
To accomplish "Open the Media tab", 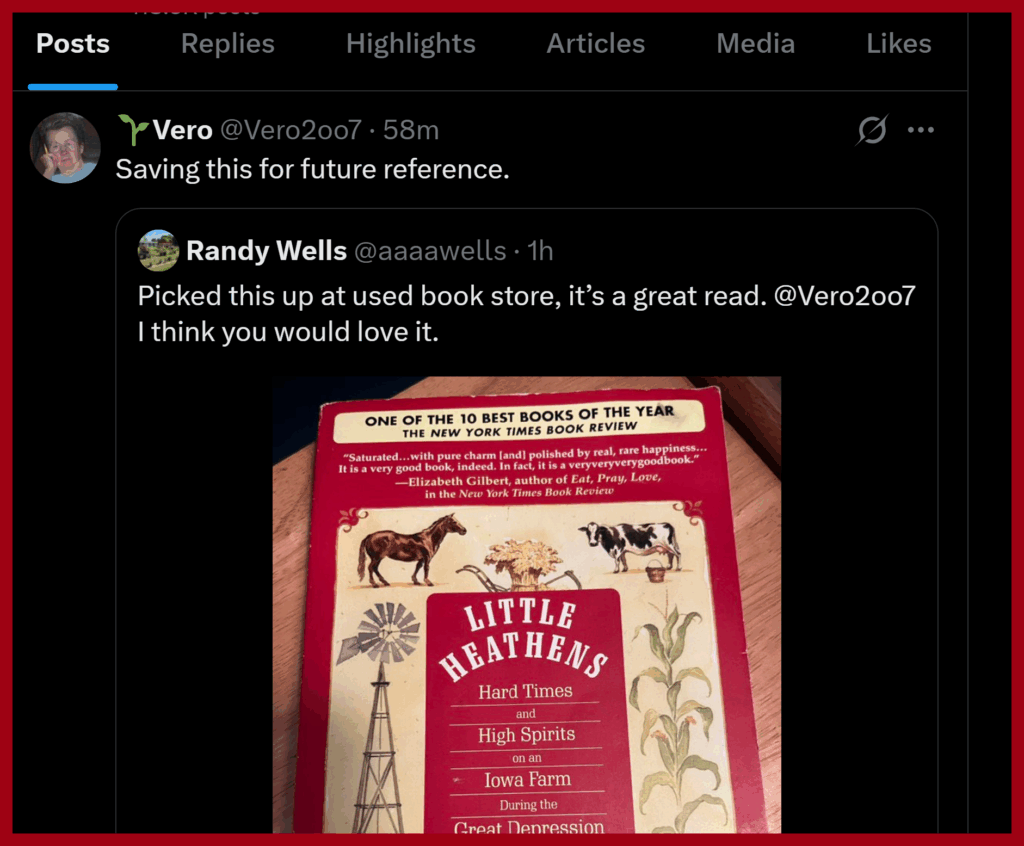I will pos(756,44).
